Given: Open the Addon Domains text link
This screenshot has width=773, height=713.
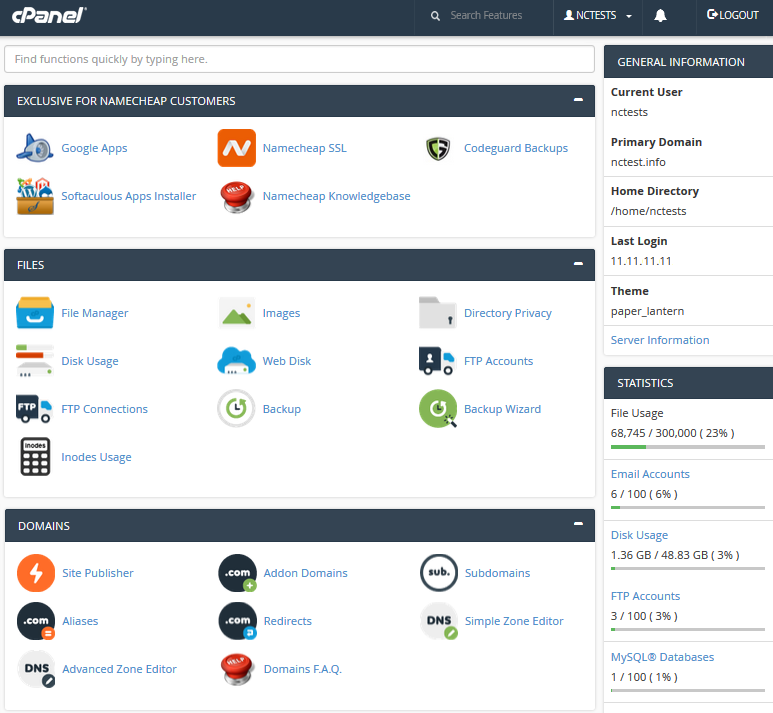Looking at the screenshot, I should point(306,573).
